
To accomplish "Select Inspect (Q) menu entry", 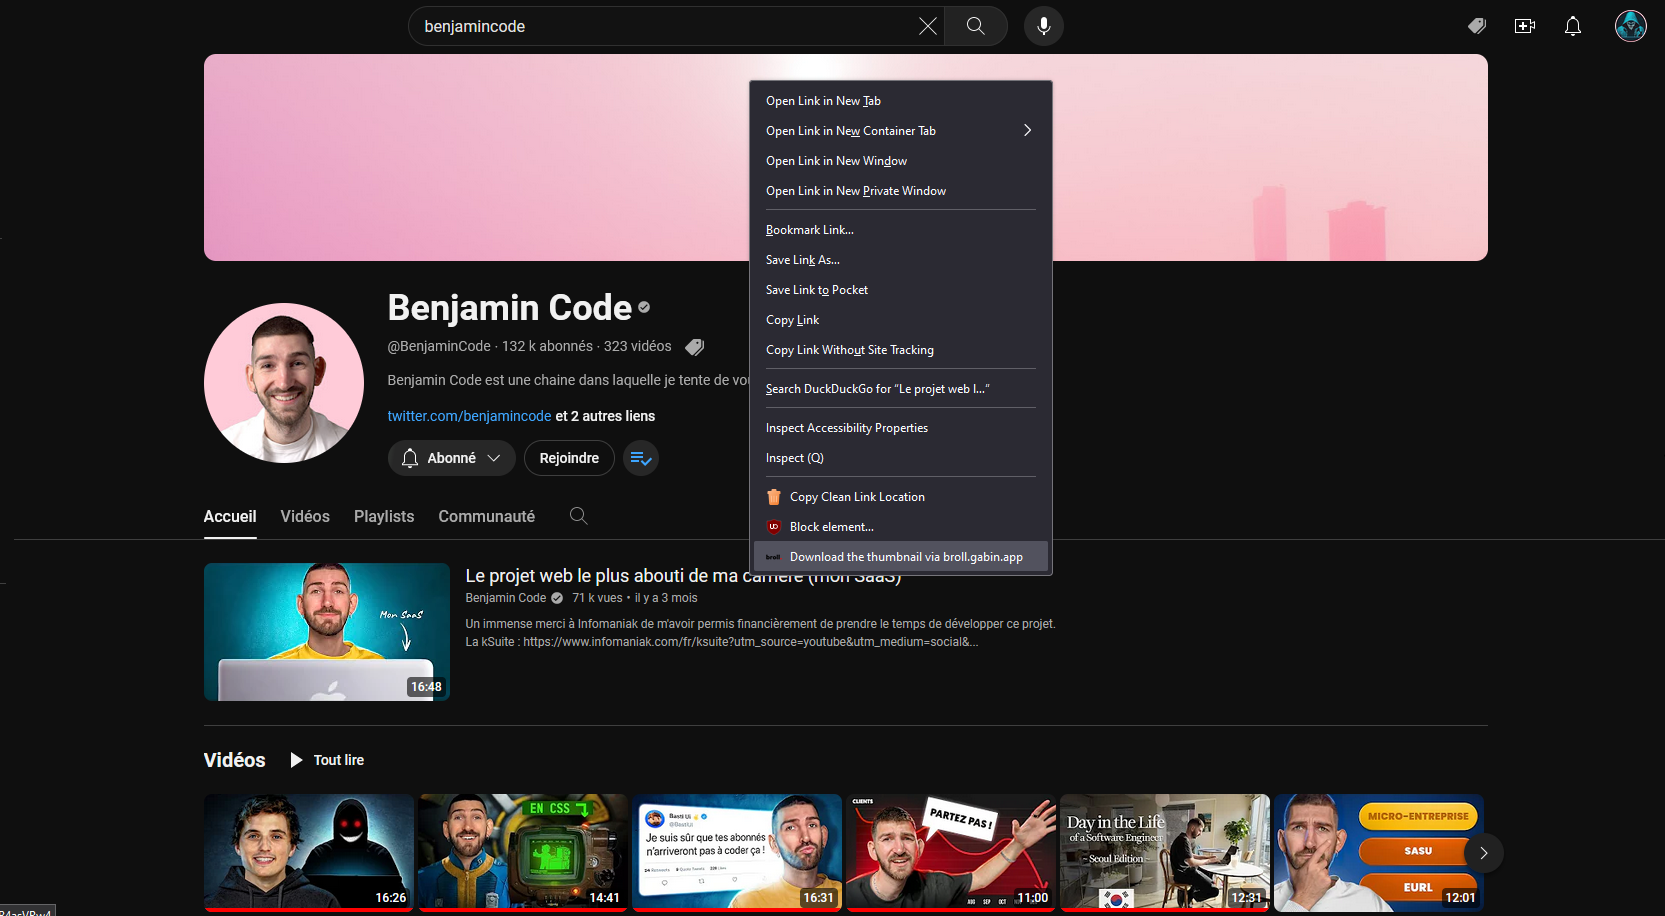I will [x=900, y=458].
